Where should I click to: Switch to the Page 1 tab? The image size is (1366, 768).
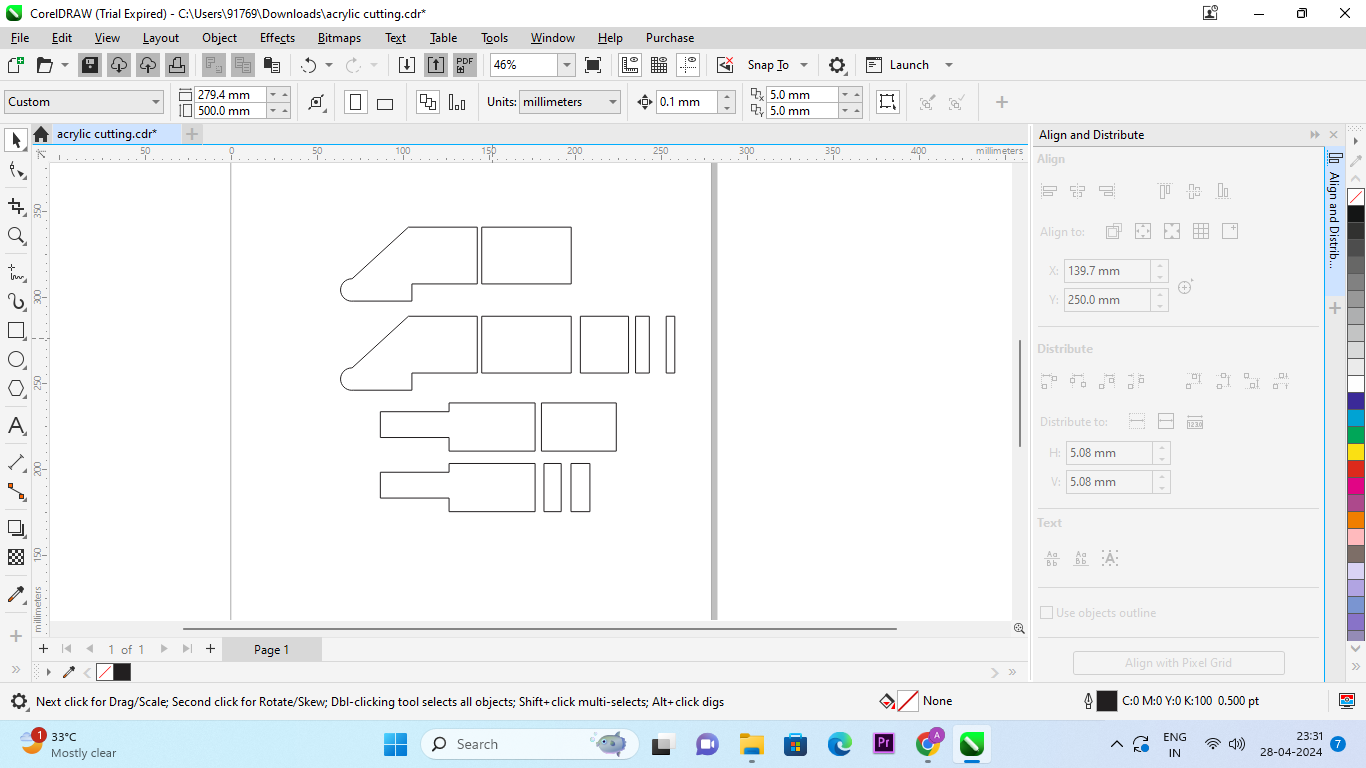click(271, 649)
